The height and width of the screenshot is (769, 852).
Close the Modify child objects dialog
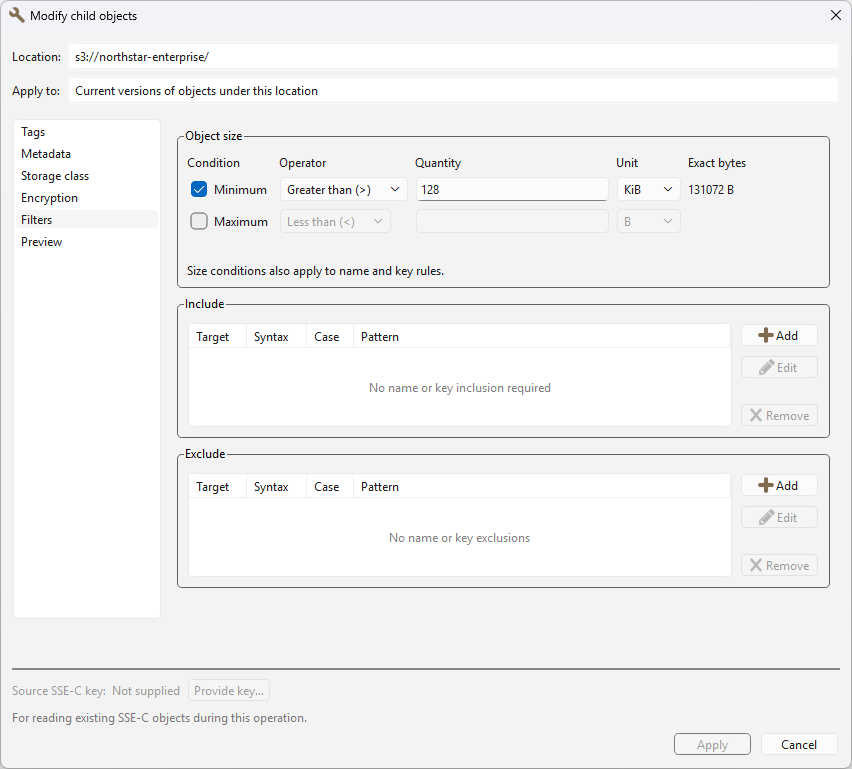pos(836,15)
